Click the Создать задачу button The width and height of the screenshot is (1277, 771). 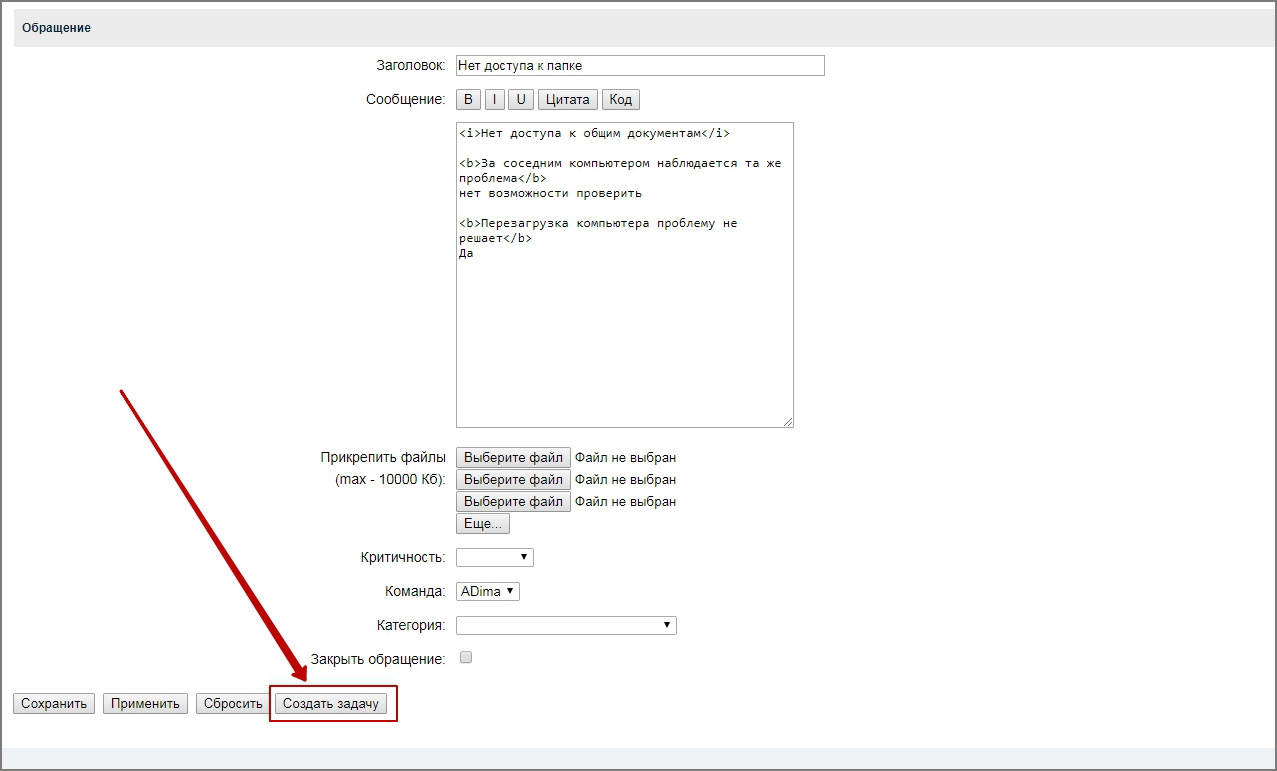point(331,704)
